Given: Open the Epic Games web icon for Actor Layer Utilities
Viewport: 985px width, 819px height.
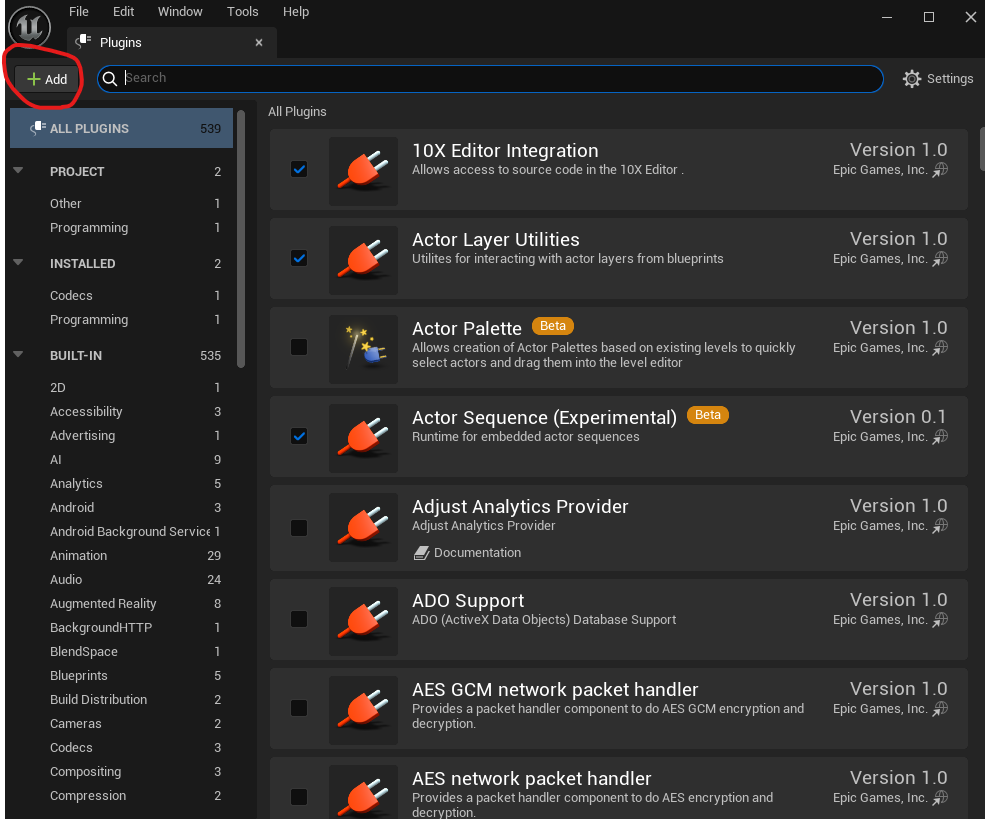Looking at the screenshot, I should pyautogui.click(x=940, y=259).
